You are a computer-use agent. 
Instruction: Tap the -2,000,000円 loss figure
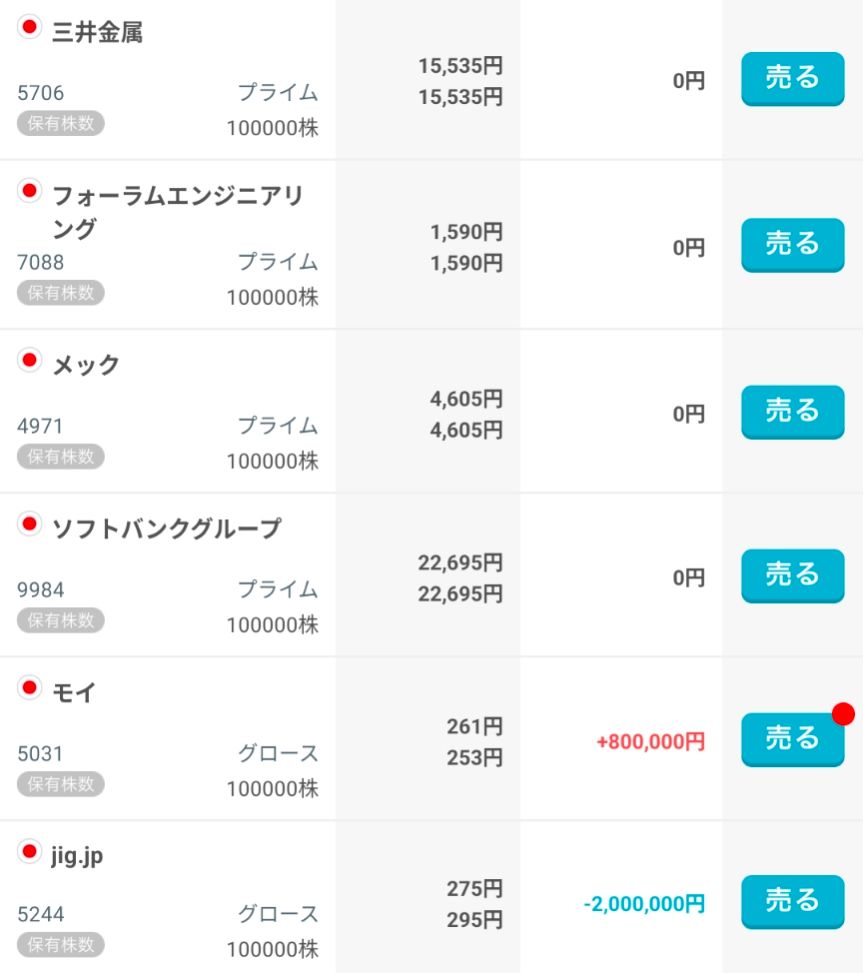pyautogui.click(x=644, y=904)
